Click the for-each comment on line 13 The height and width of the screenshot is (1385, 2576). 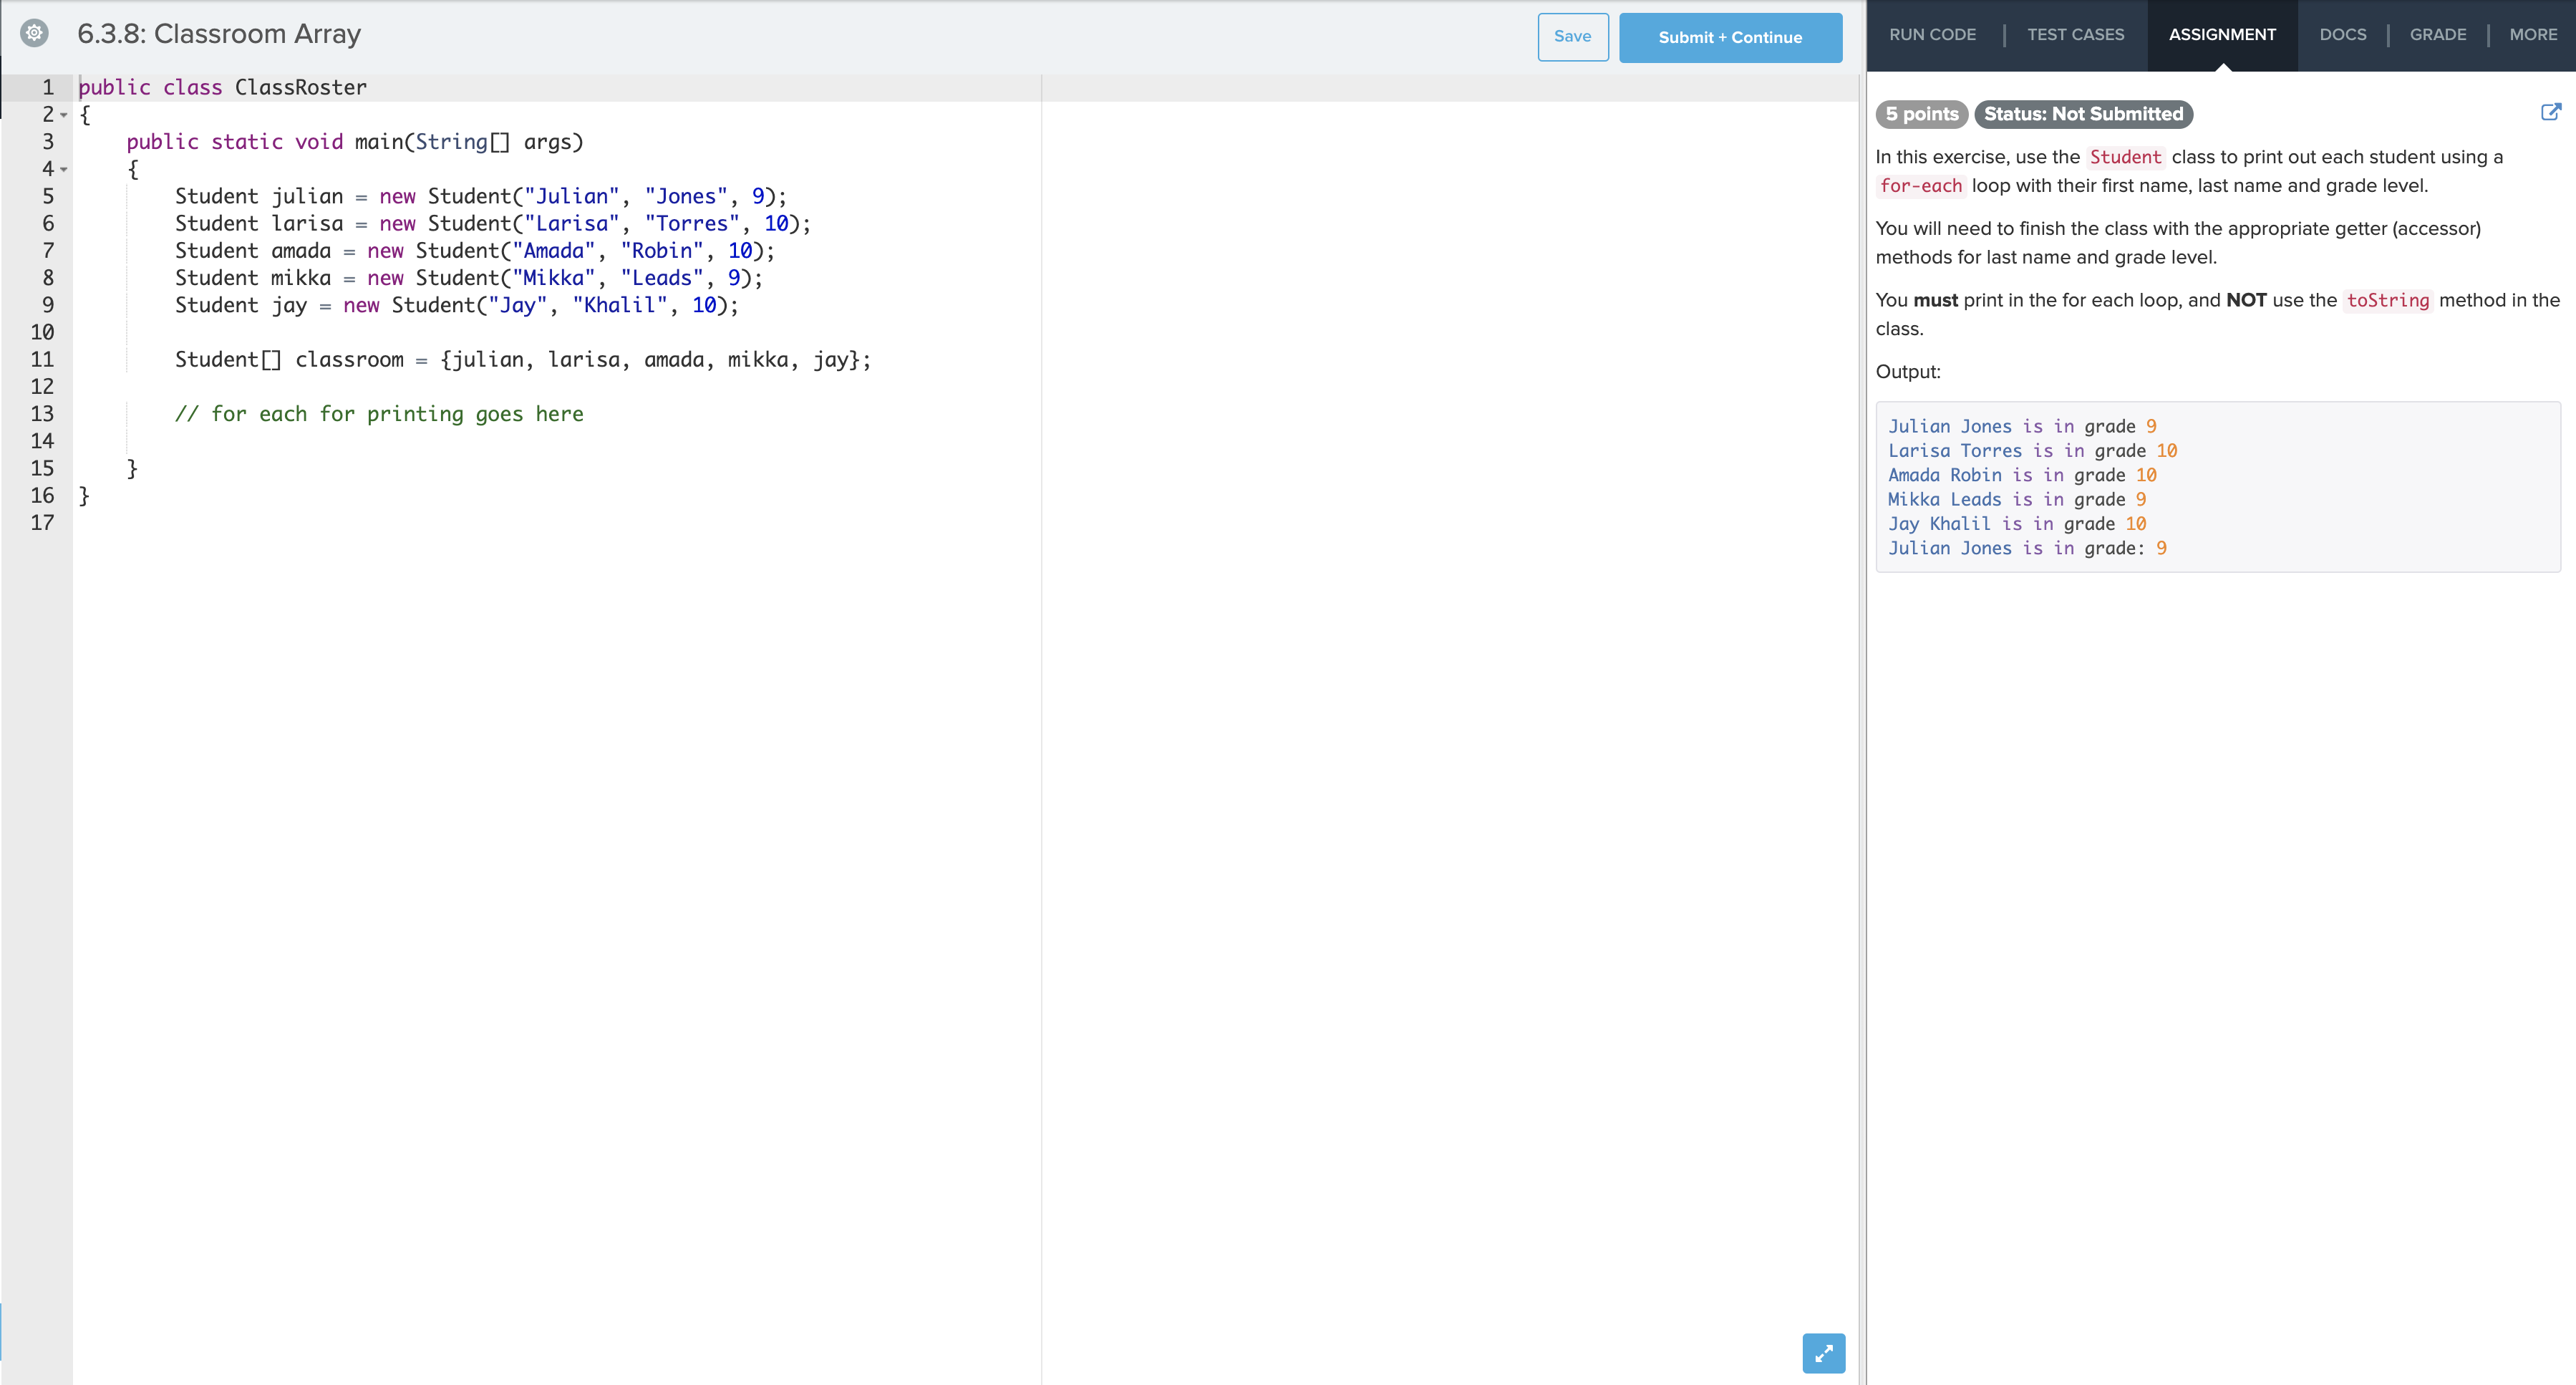click(380, 413)
